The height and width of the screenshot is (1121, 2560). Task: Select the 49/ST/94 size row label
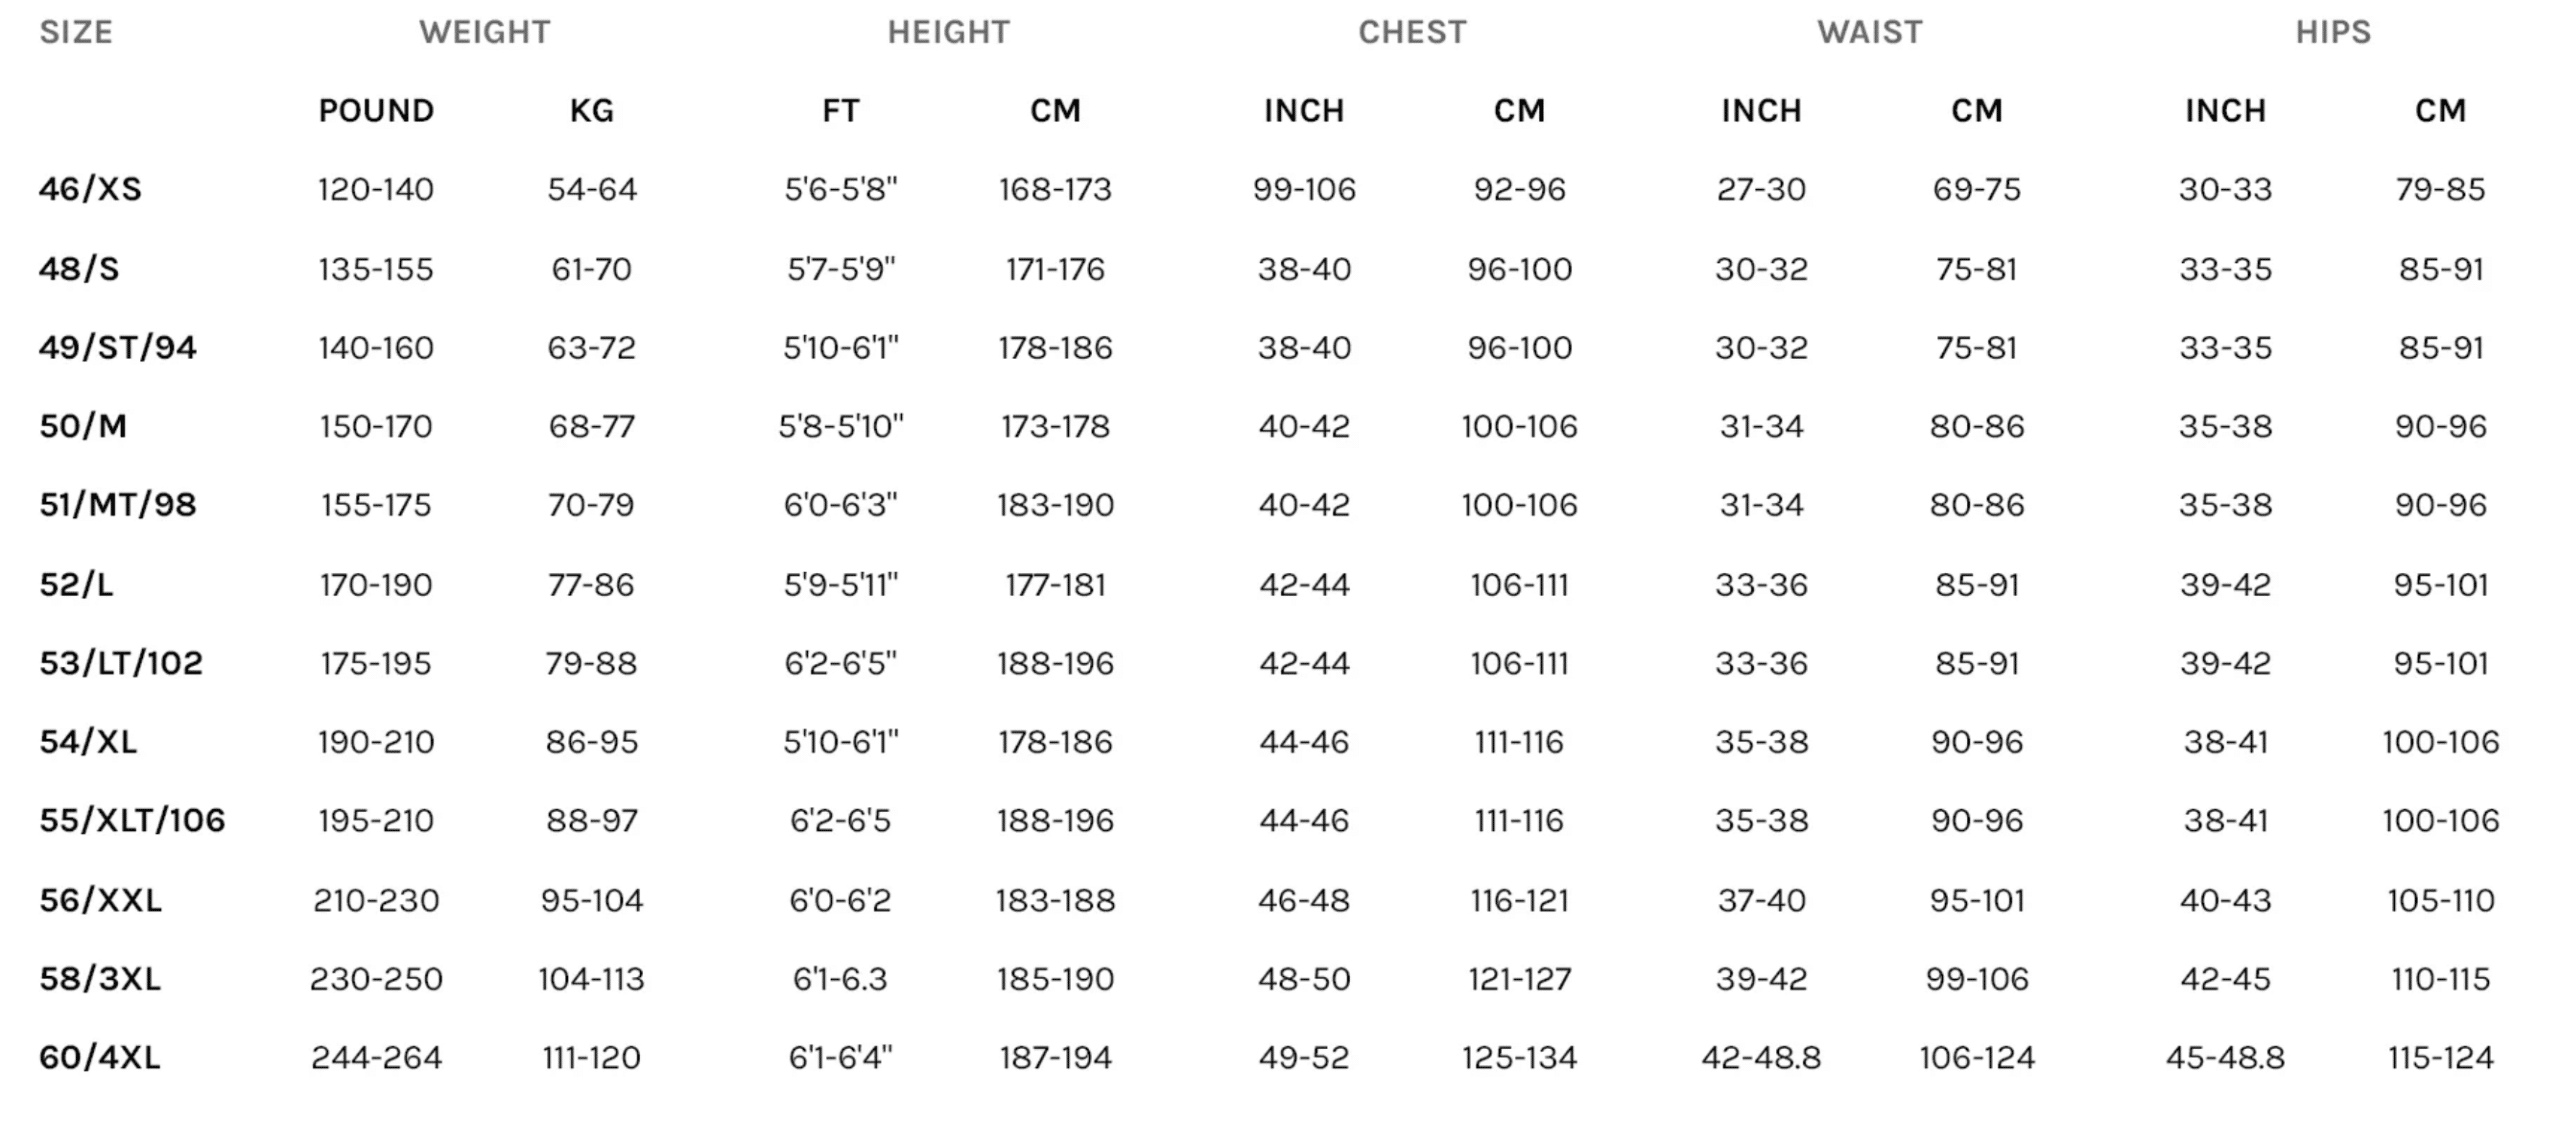118,347
